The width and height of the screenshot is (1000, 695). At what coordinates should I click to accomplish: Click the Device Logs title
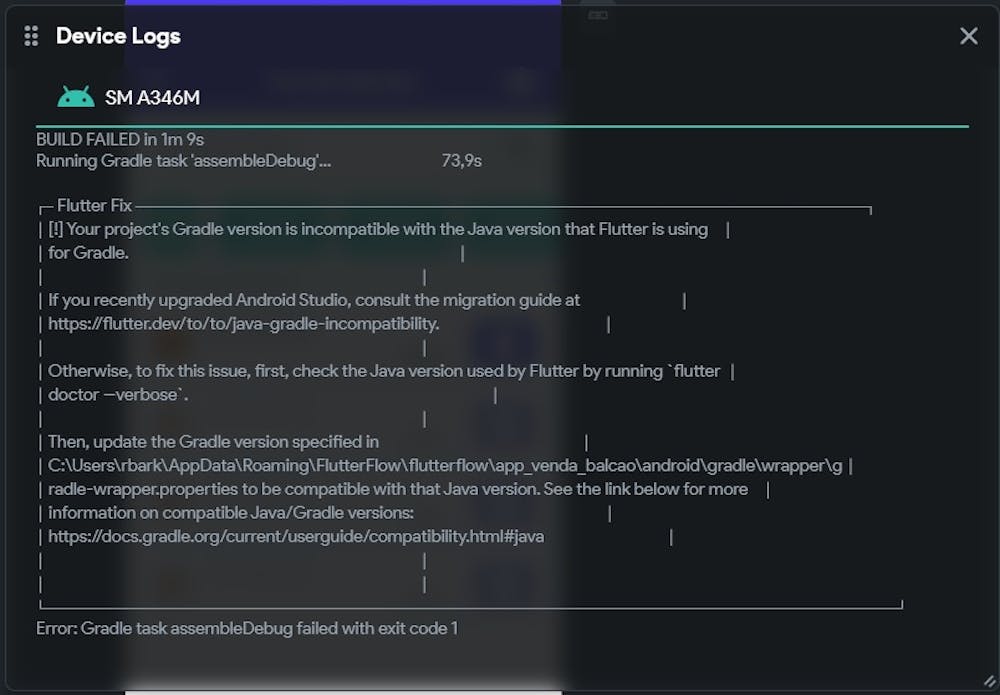click(x=118, y=36)
